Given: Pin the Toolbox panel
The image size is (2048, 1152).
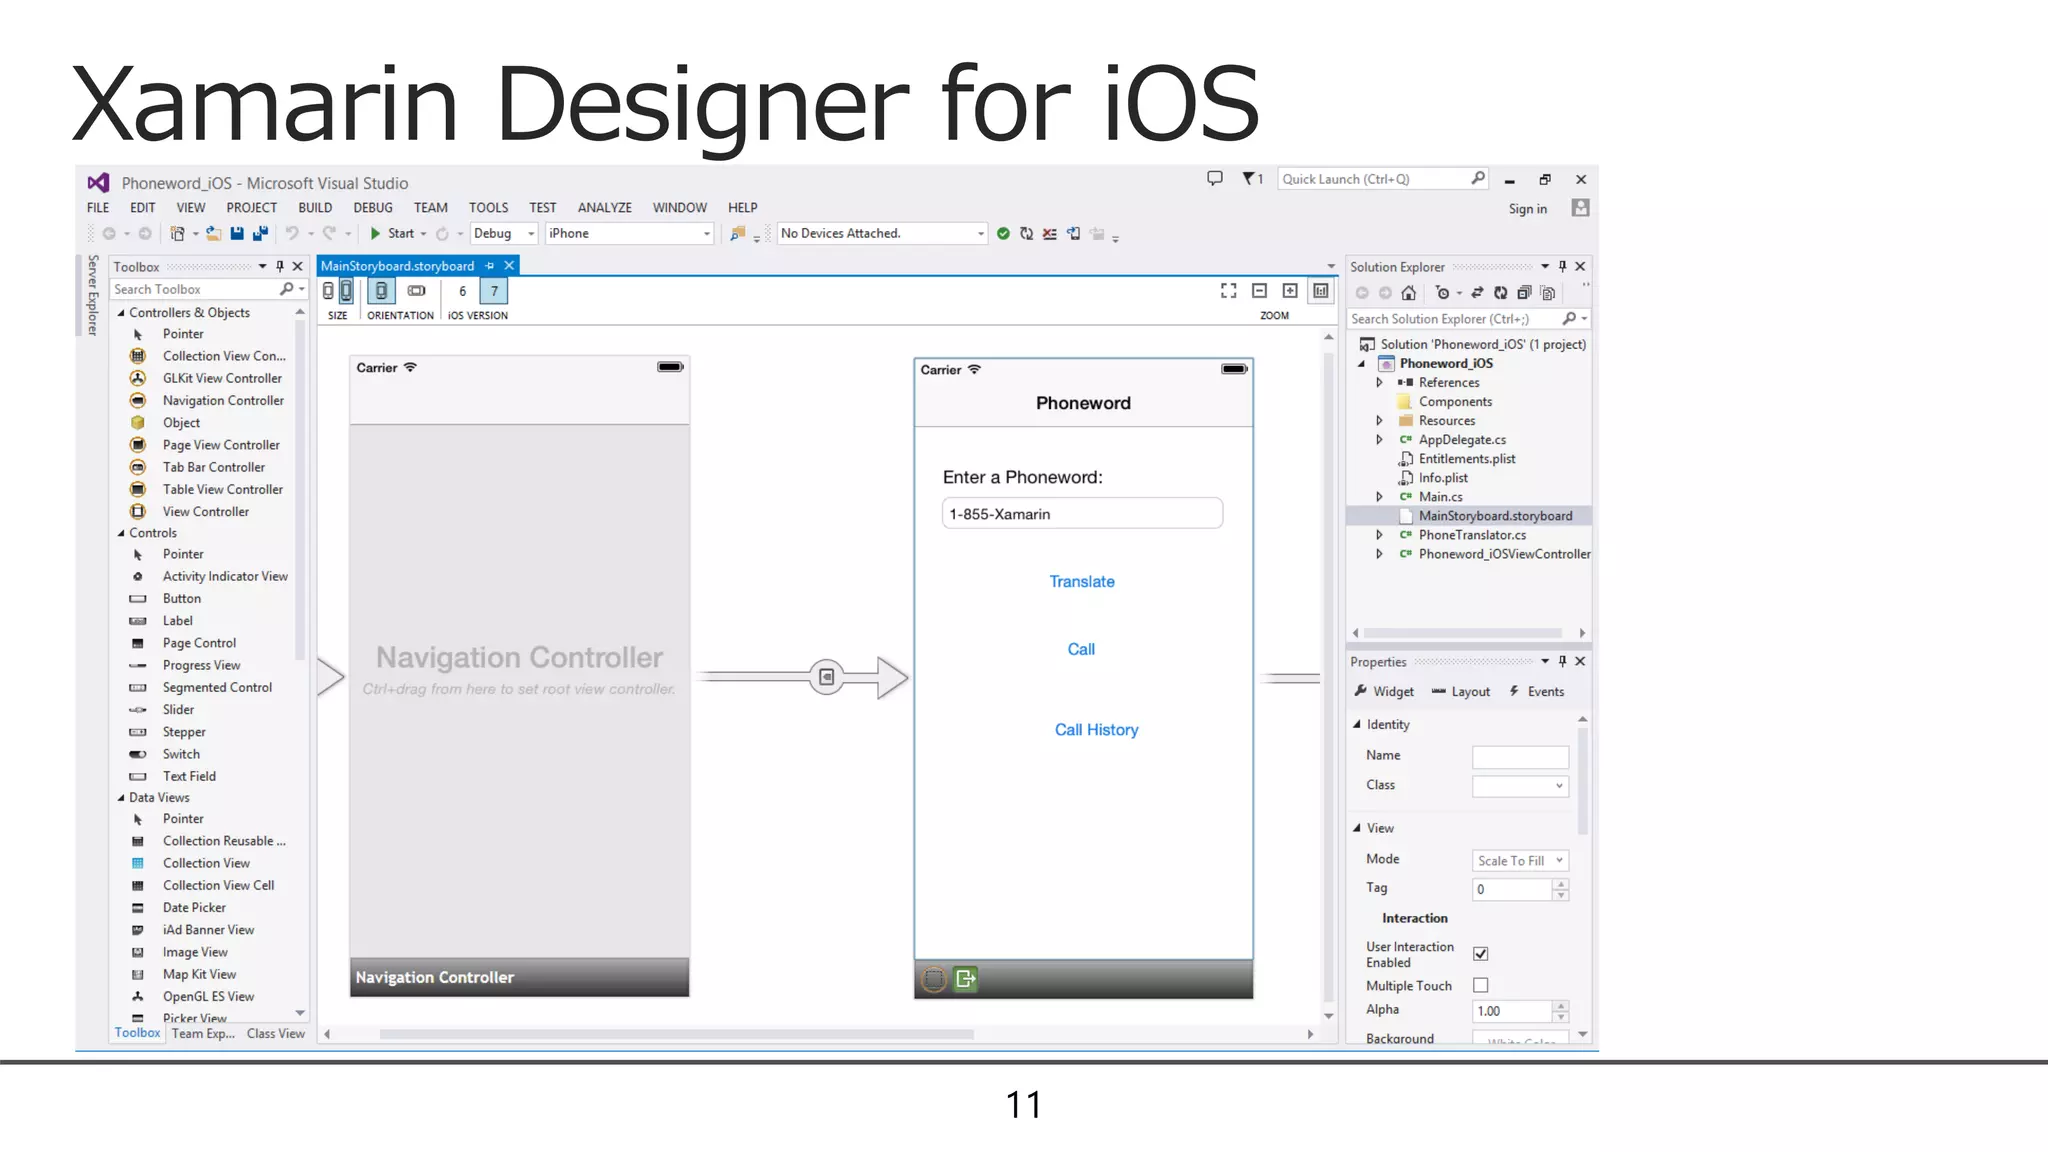Looking at the screenshot, I should click(280, 266).
